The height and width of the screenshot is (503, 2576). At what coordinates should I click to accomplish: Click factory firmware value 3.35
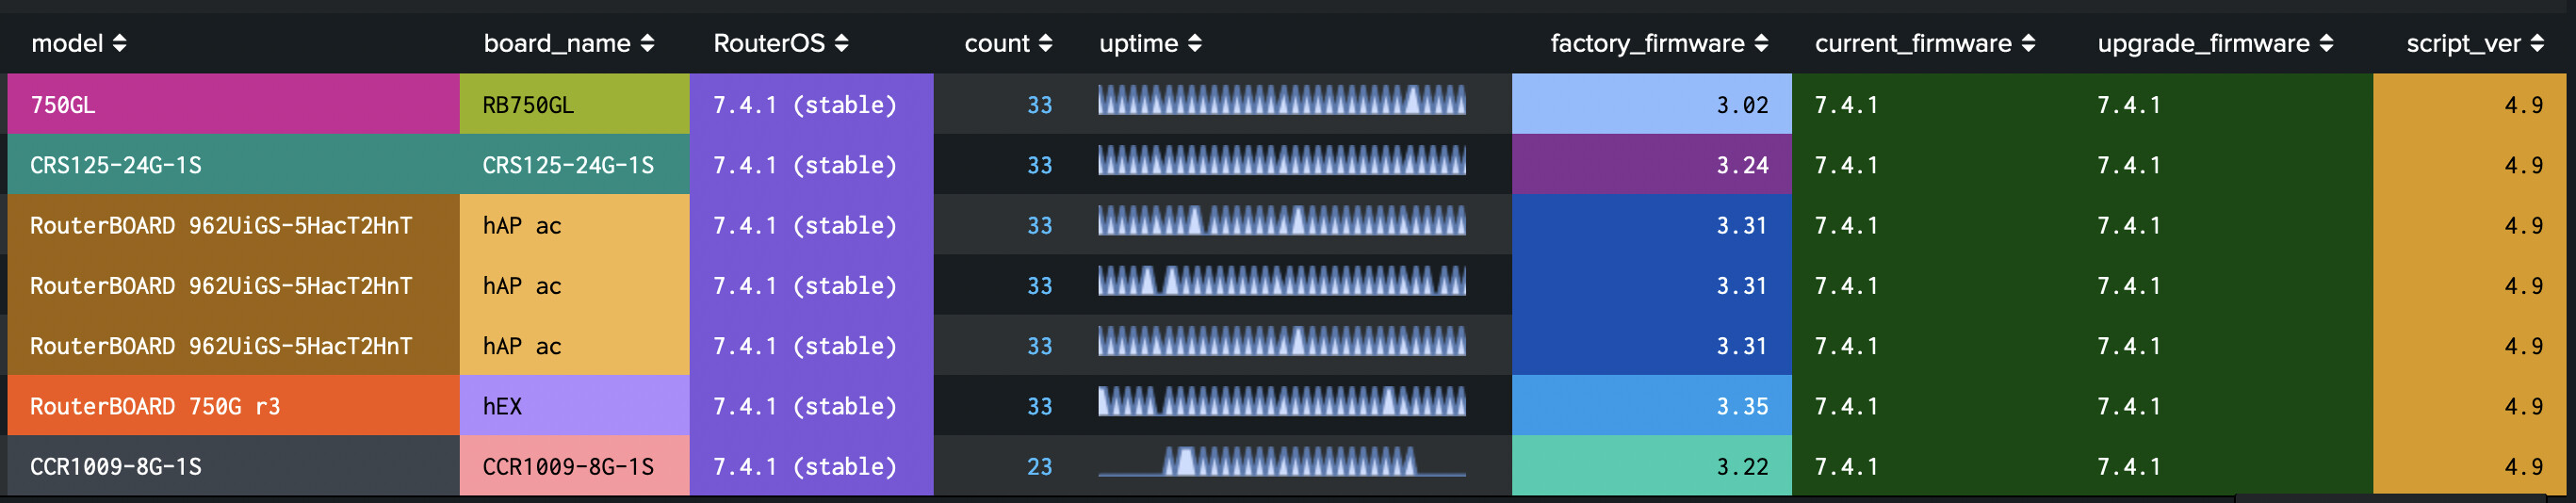[1742, 406]
